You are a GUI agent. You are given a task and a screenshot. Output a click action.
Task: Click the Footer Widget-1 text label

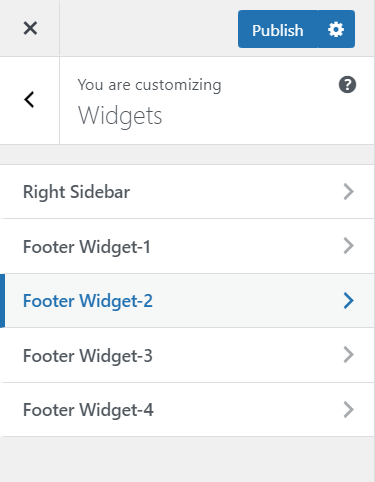(87, 247)
